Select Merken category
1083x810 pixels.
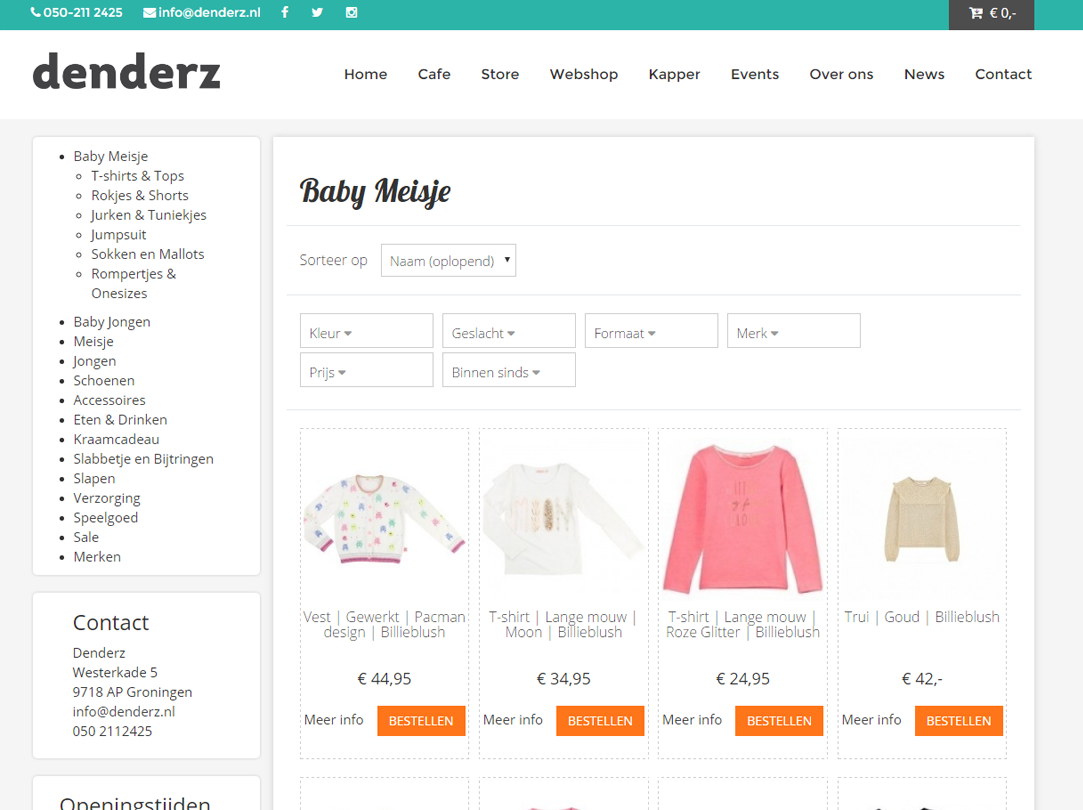pyautogui.click(x=97, y=557)
